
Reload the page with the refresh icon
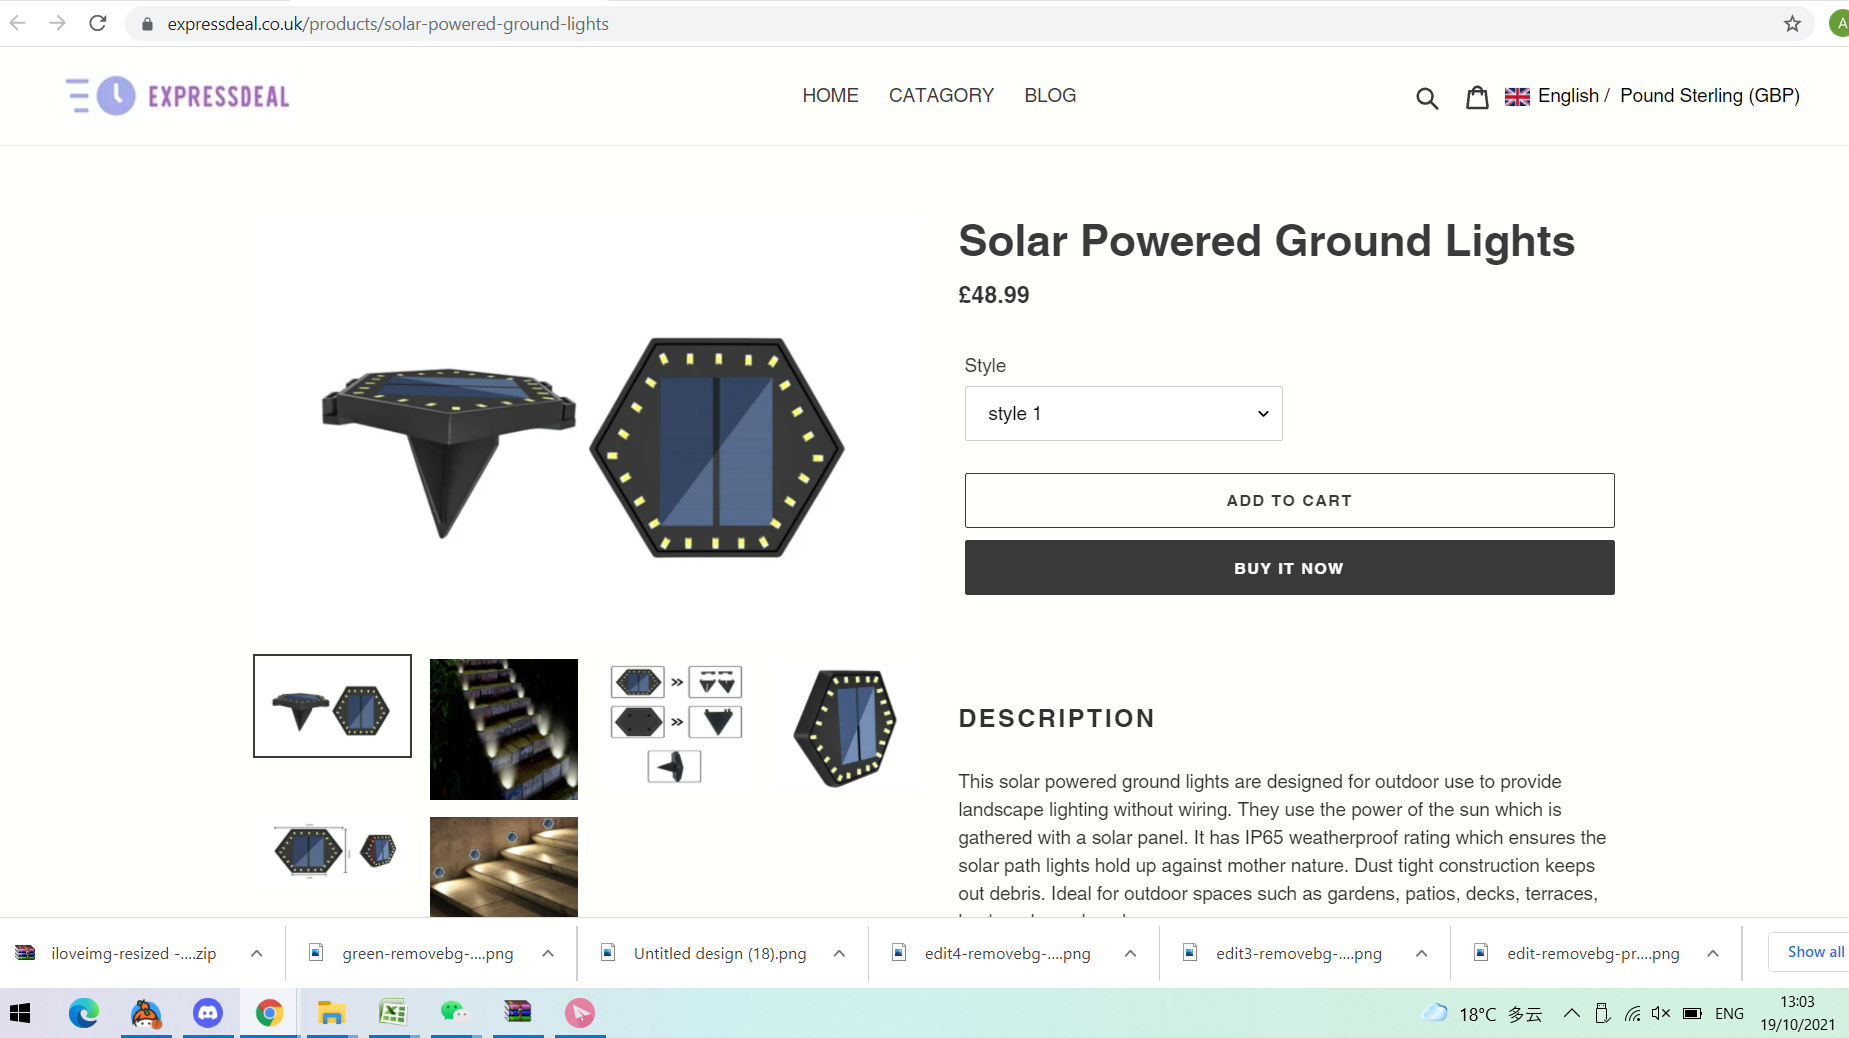pos(97,23)
